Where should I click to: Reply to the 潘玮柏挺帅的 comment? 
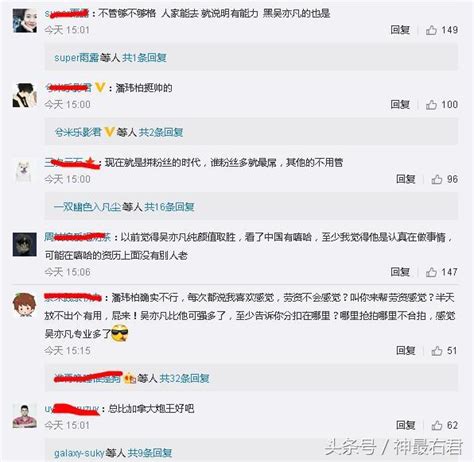400,105
